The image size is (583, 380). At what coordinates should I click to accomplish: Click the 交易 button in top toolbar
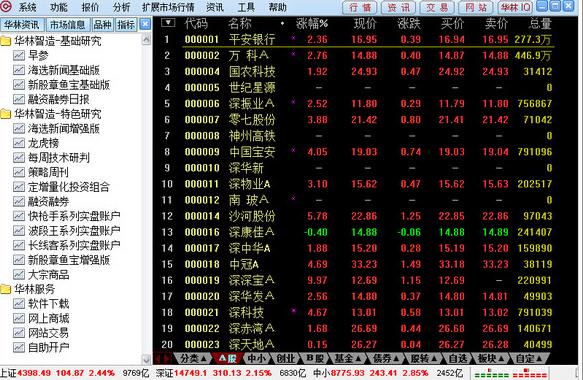click(x=438, y=7)
